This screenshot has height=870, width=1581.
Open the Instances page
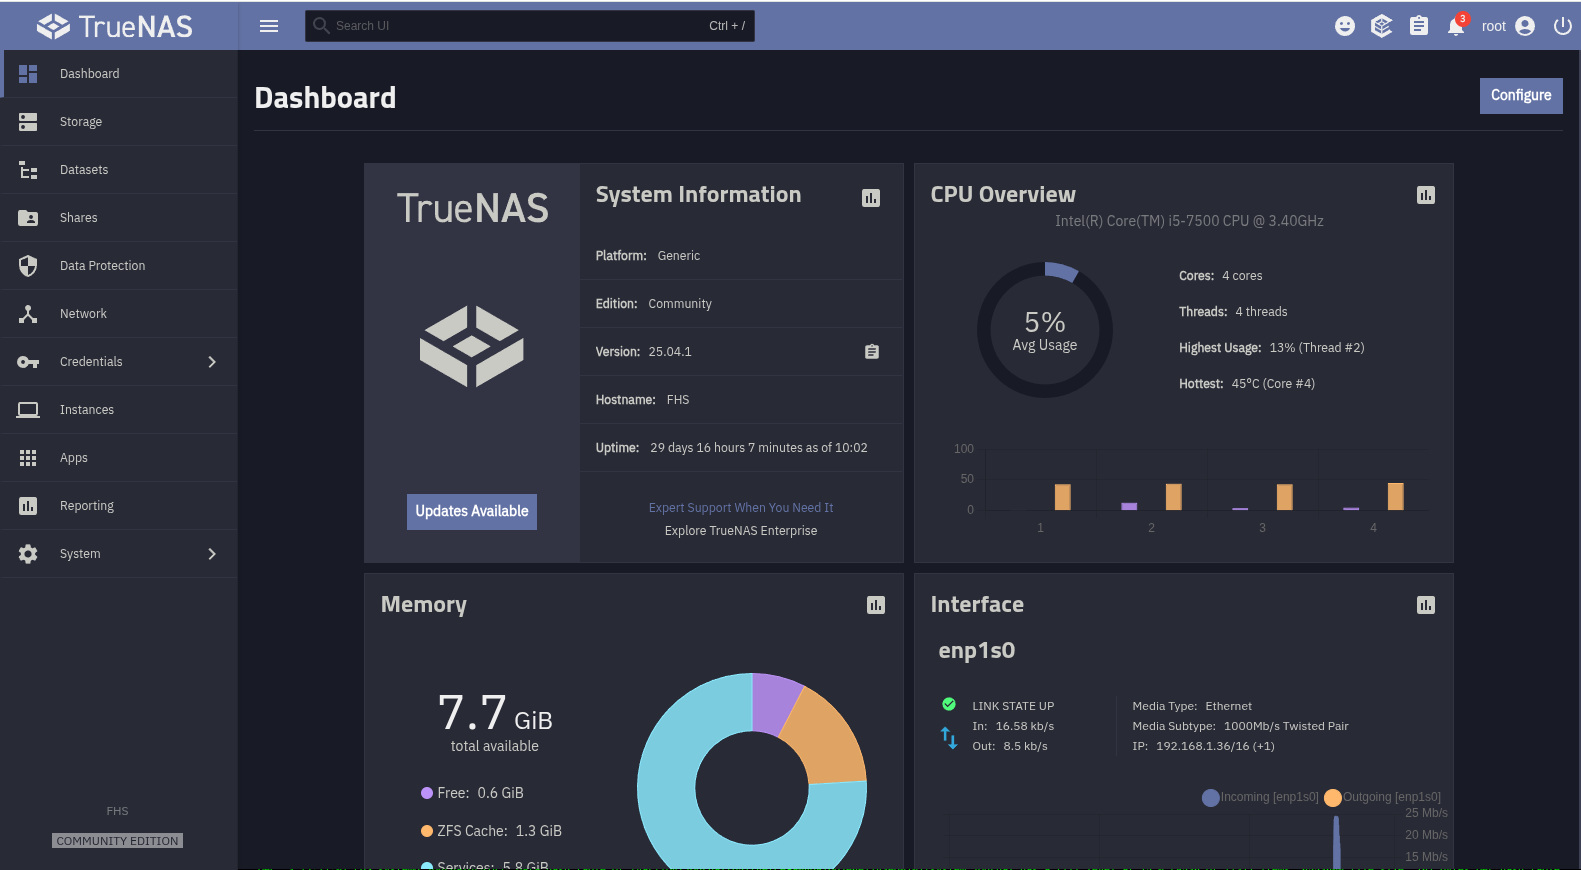click(119, 410)
